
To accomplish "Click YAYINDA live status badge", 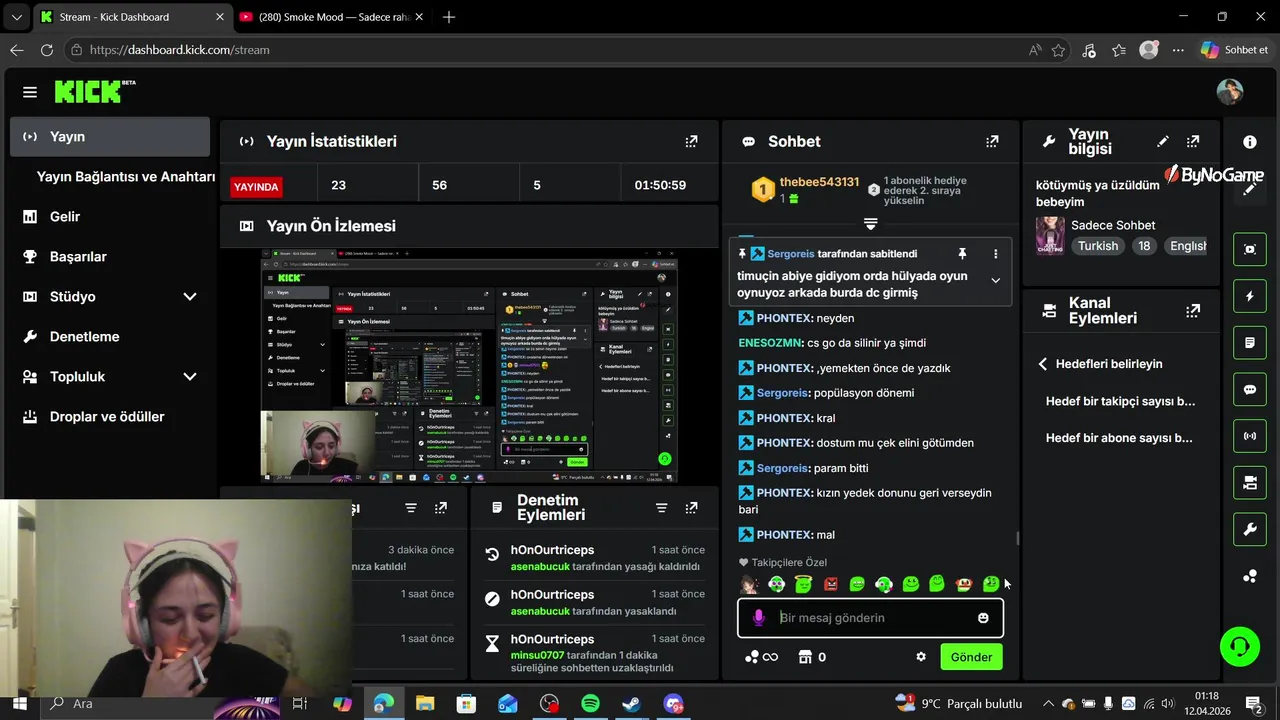I will tap(256, 186).
